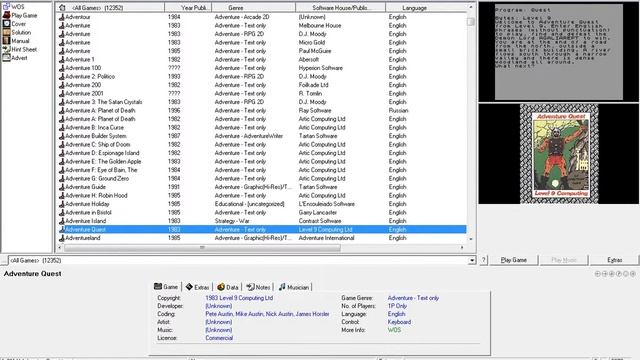Select the Adventure row by Melbourne House
Viewport: 640px width, 360px height.
tap(262, 25)
